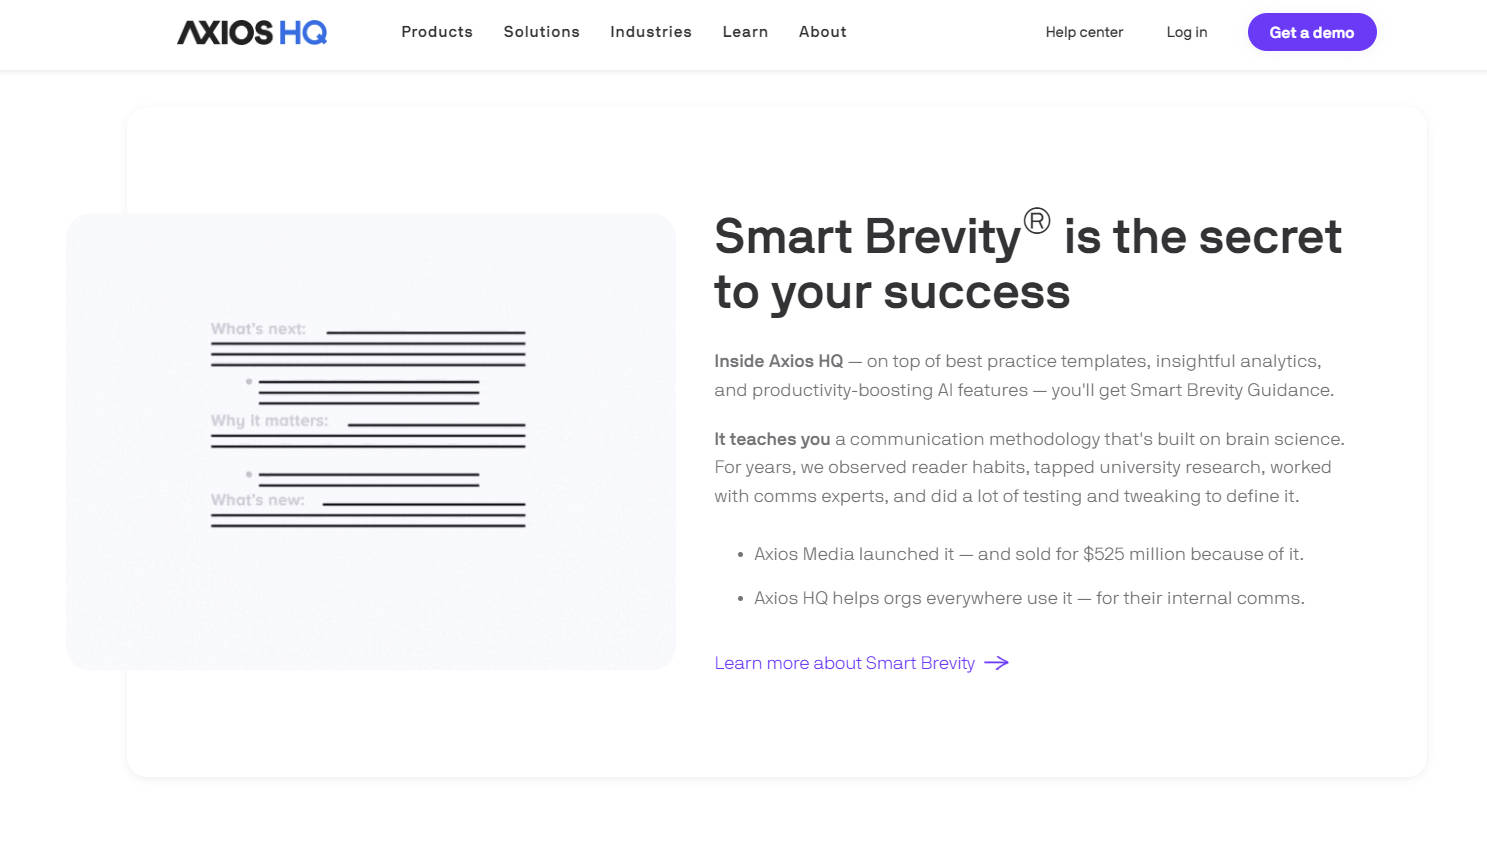The image size is (1487, 852).
Task: Click "Why it matters:" label in illustration
Action: coord(269,421)
